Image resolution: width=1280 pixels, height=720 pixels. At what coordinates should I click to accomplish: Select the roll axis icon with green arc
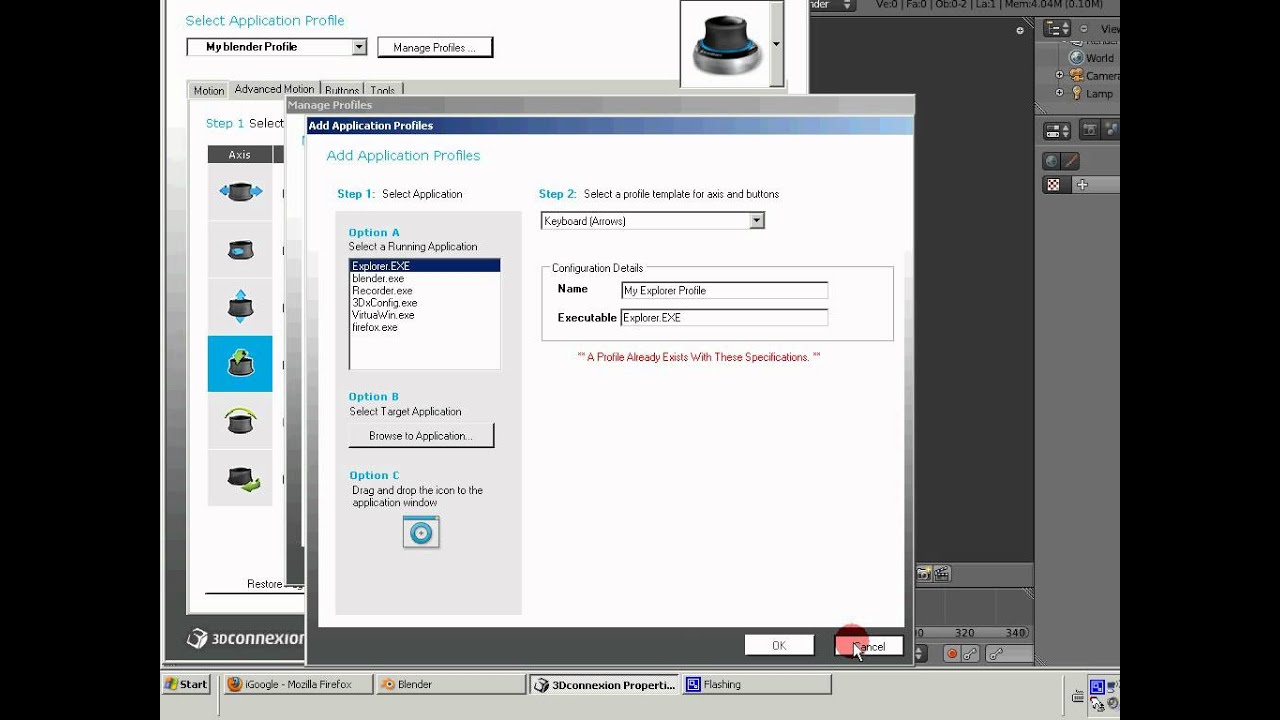pyautogui.click(x=240, y=420)
